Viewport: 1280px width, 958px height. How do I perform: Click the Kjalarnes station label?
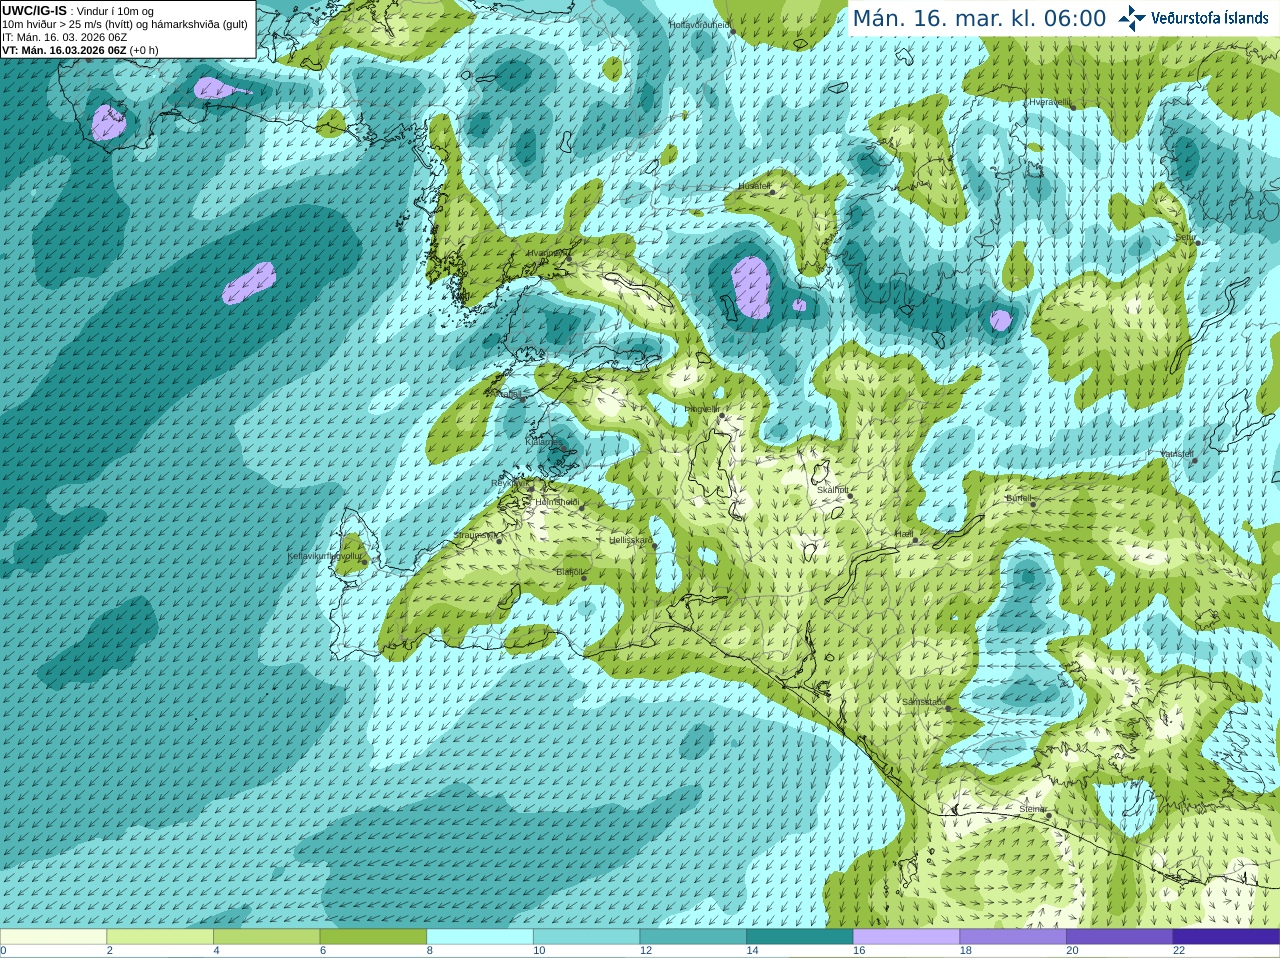[543, 441]
